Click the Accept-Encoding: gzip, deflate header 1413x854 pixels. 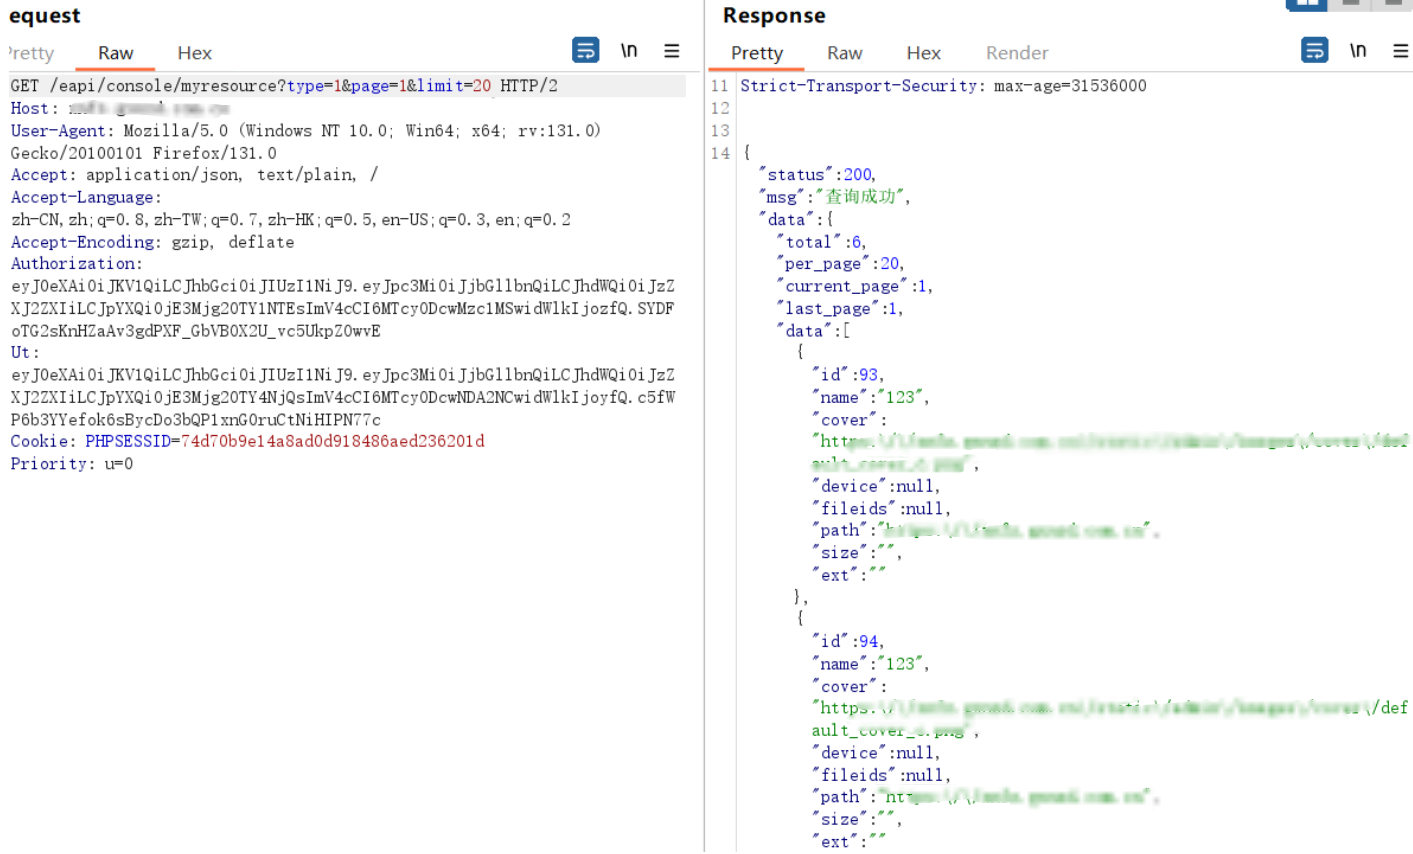pos(153,242)
